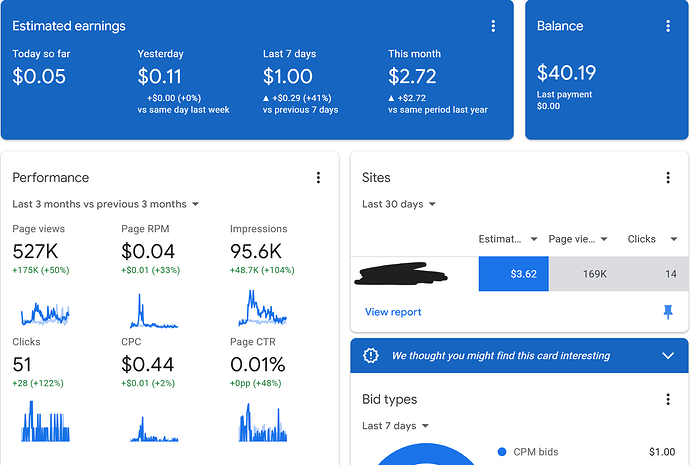Click the info badge icon on suggestion banner
Screen dimensions: 690x465
coord(371,355)
